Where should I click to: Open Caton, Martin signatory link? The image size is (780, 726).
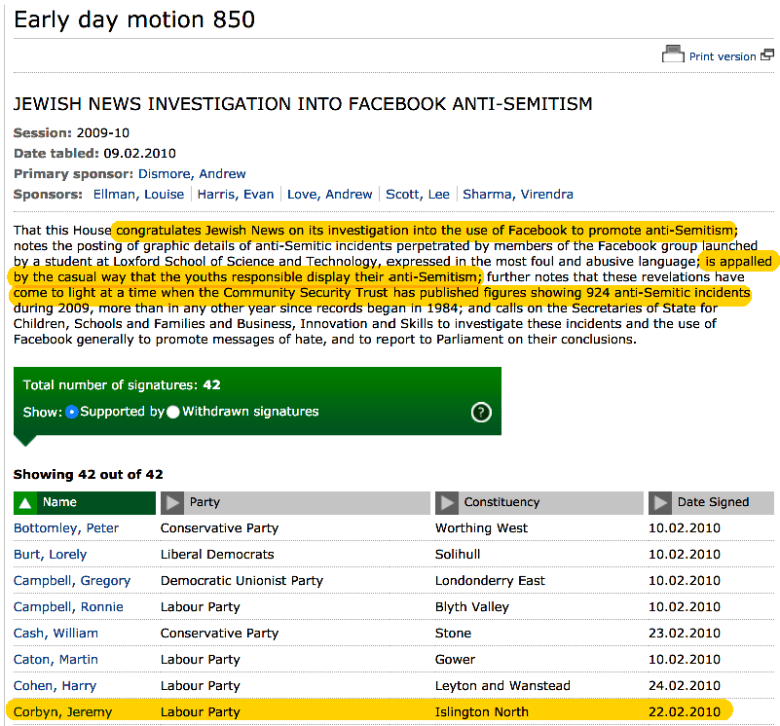[56, 660]
